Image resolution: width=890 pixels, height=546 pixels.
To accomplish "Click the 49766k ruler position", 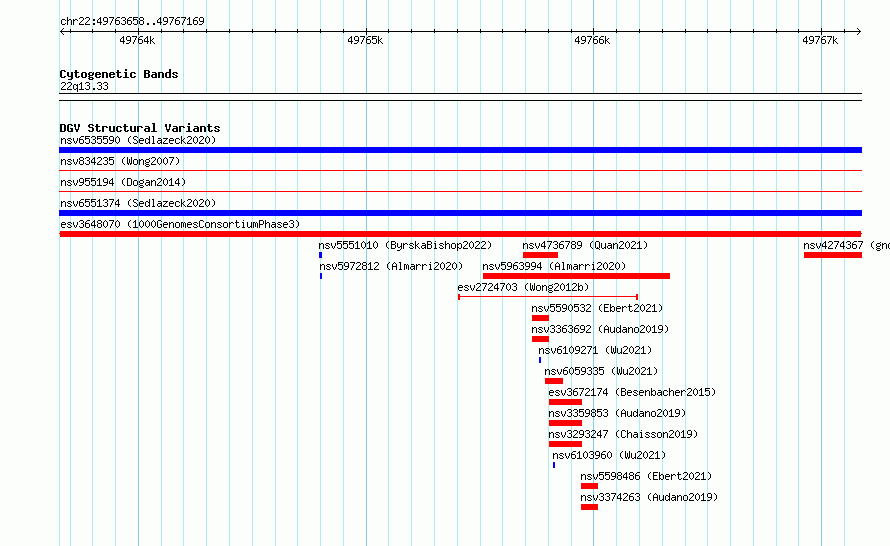I will click(592, 40).
